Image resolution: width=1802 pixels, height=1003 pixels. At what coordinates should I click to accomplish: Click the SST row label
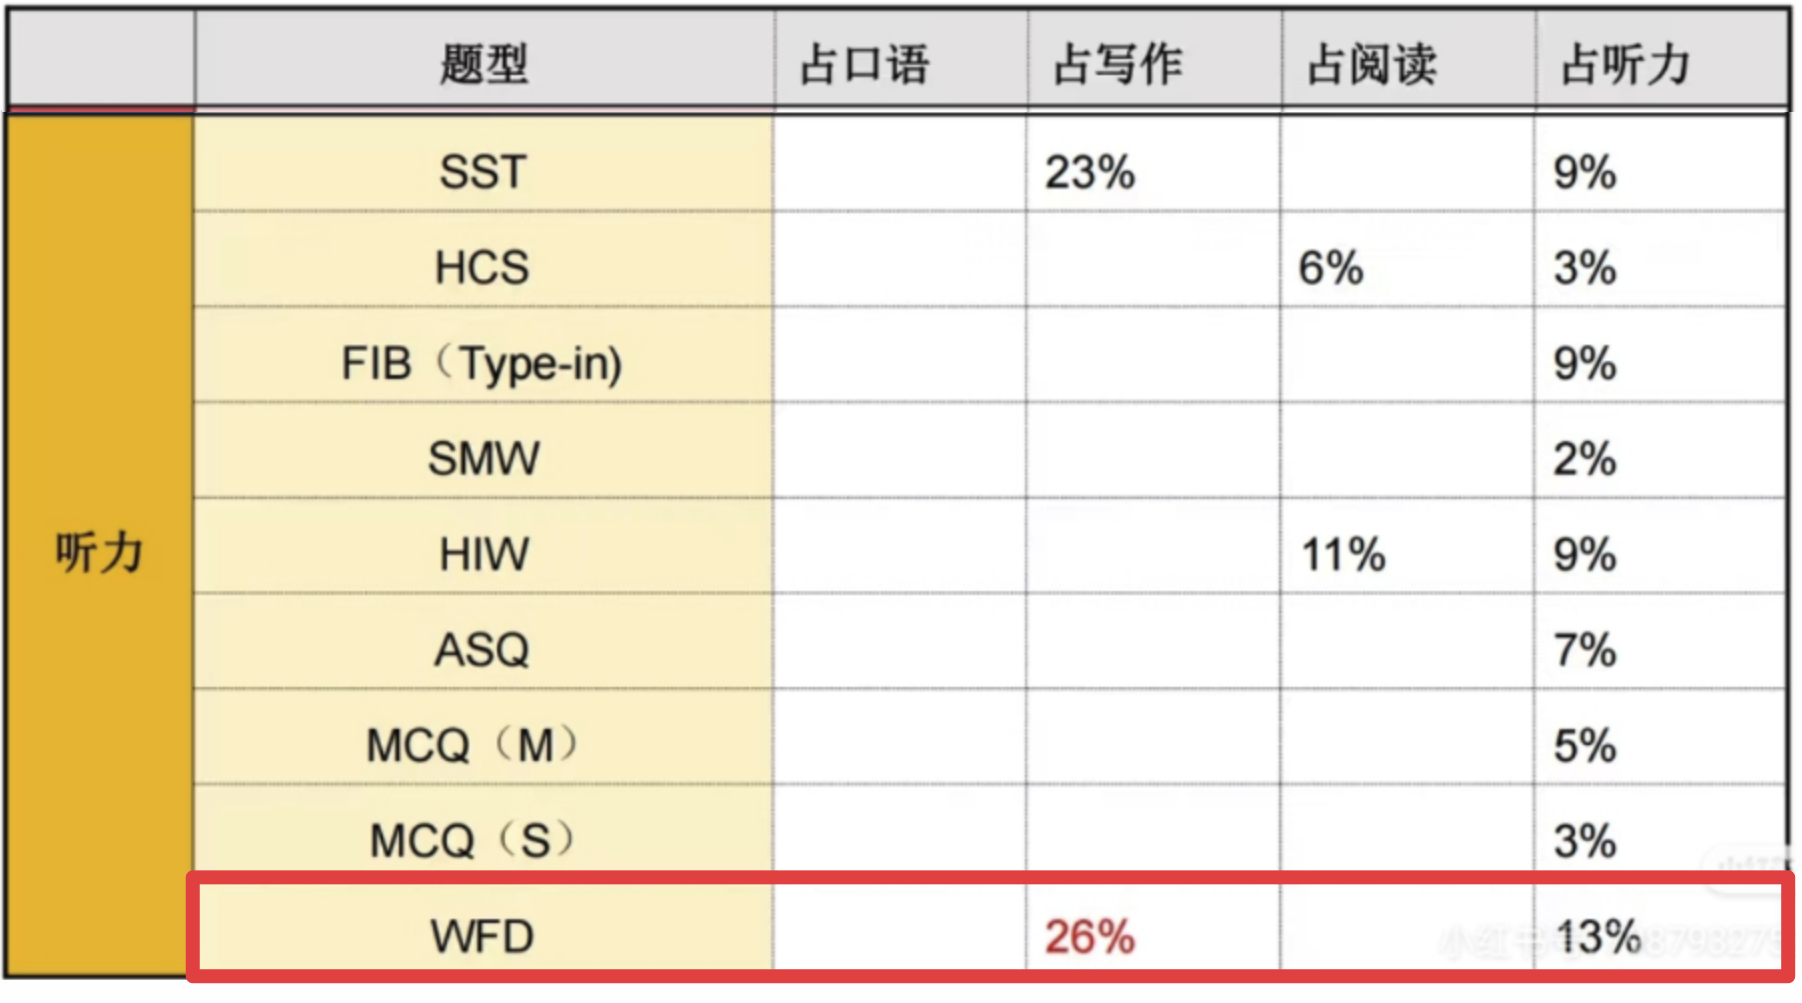[483, 172]
